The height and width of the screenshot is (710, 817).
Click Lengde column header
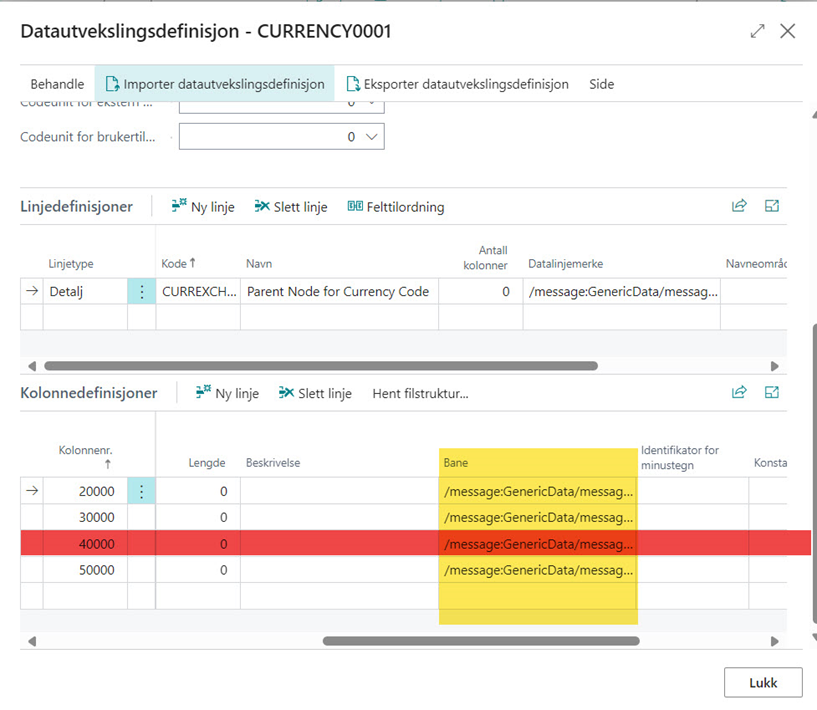(x=207, y=463)
